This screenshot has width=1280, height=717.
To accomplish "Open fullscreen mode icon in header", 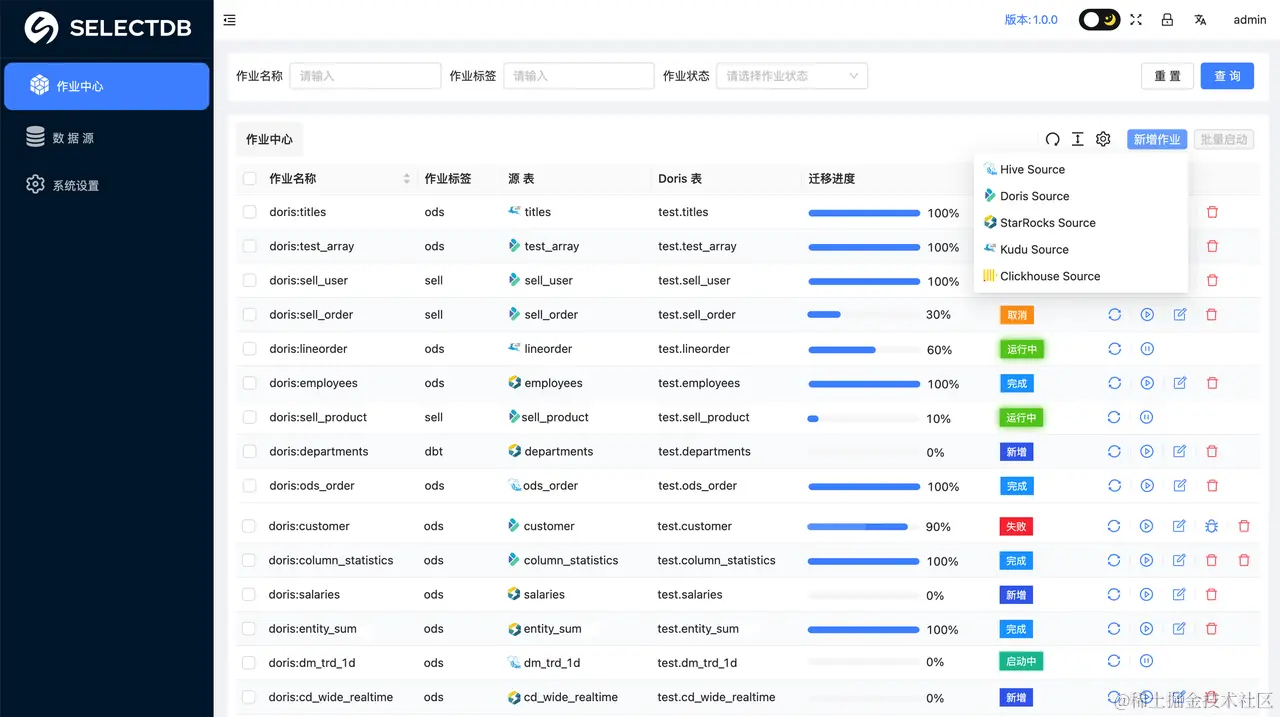I will (1136, 20).
